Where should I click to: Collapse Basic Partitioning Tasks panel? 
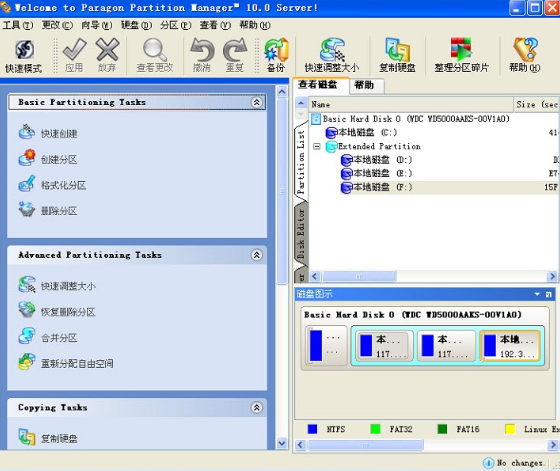pos(256,102)
